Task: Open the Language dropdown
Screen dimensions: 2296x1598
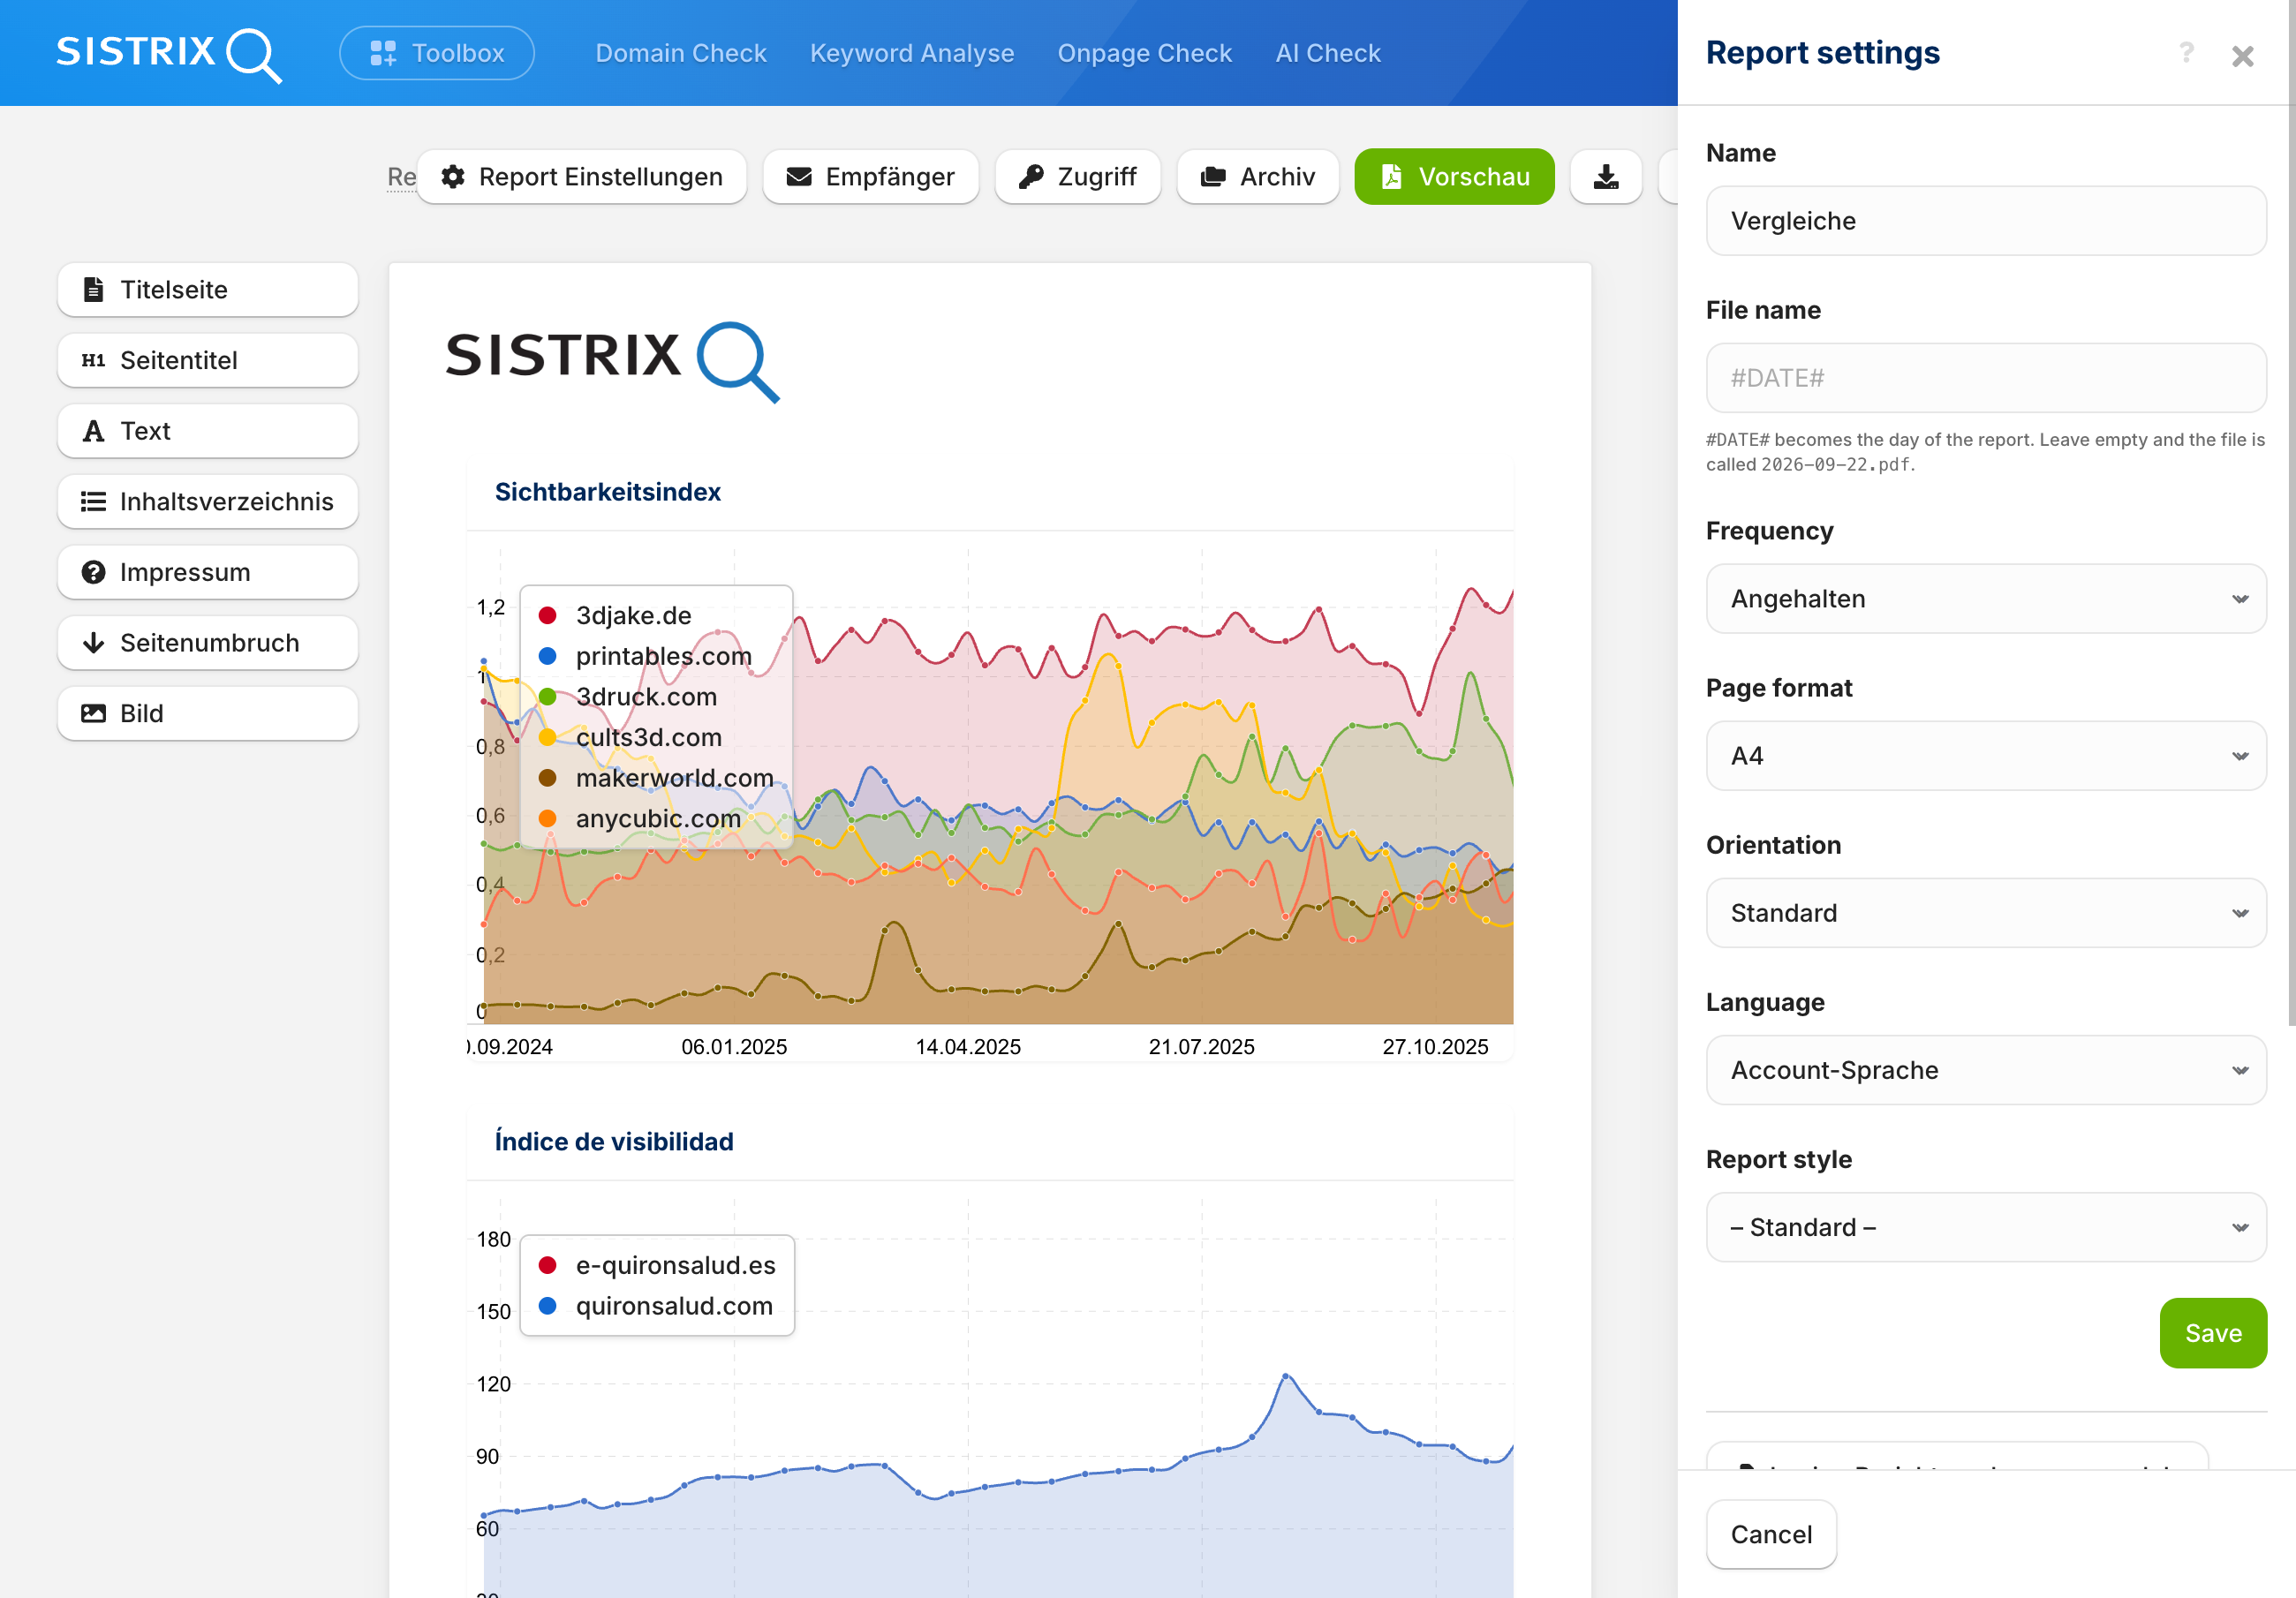Action: click(x=1986, y=1070)
